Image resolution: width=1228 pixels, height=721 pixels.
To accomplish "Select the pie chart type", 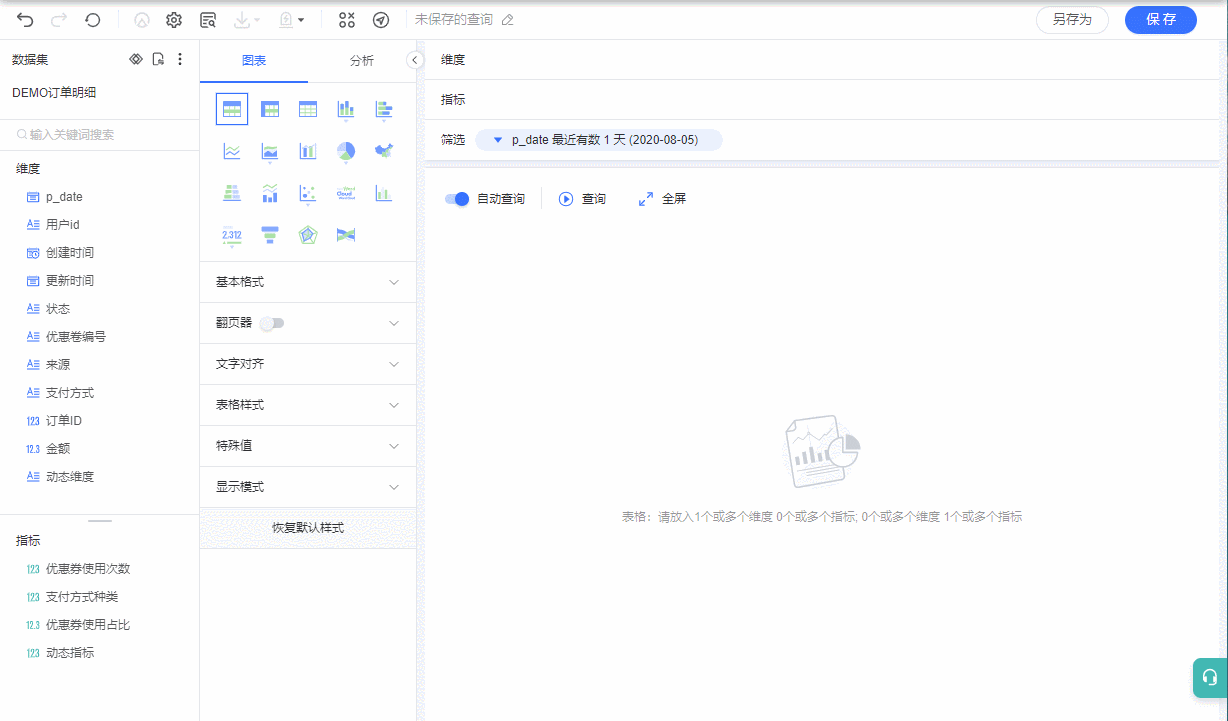I will pos(345,151).
